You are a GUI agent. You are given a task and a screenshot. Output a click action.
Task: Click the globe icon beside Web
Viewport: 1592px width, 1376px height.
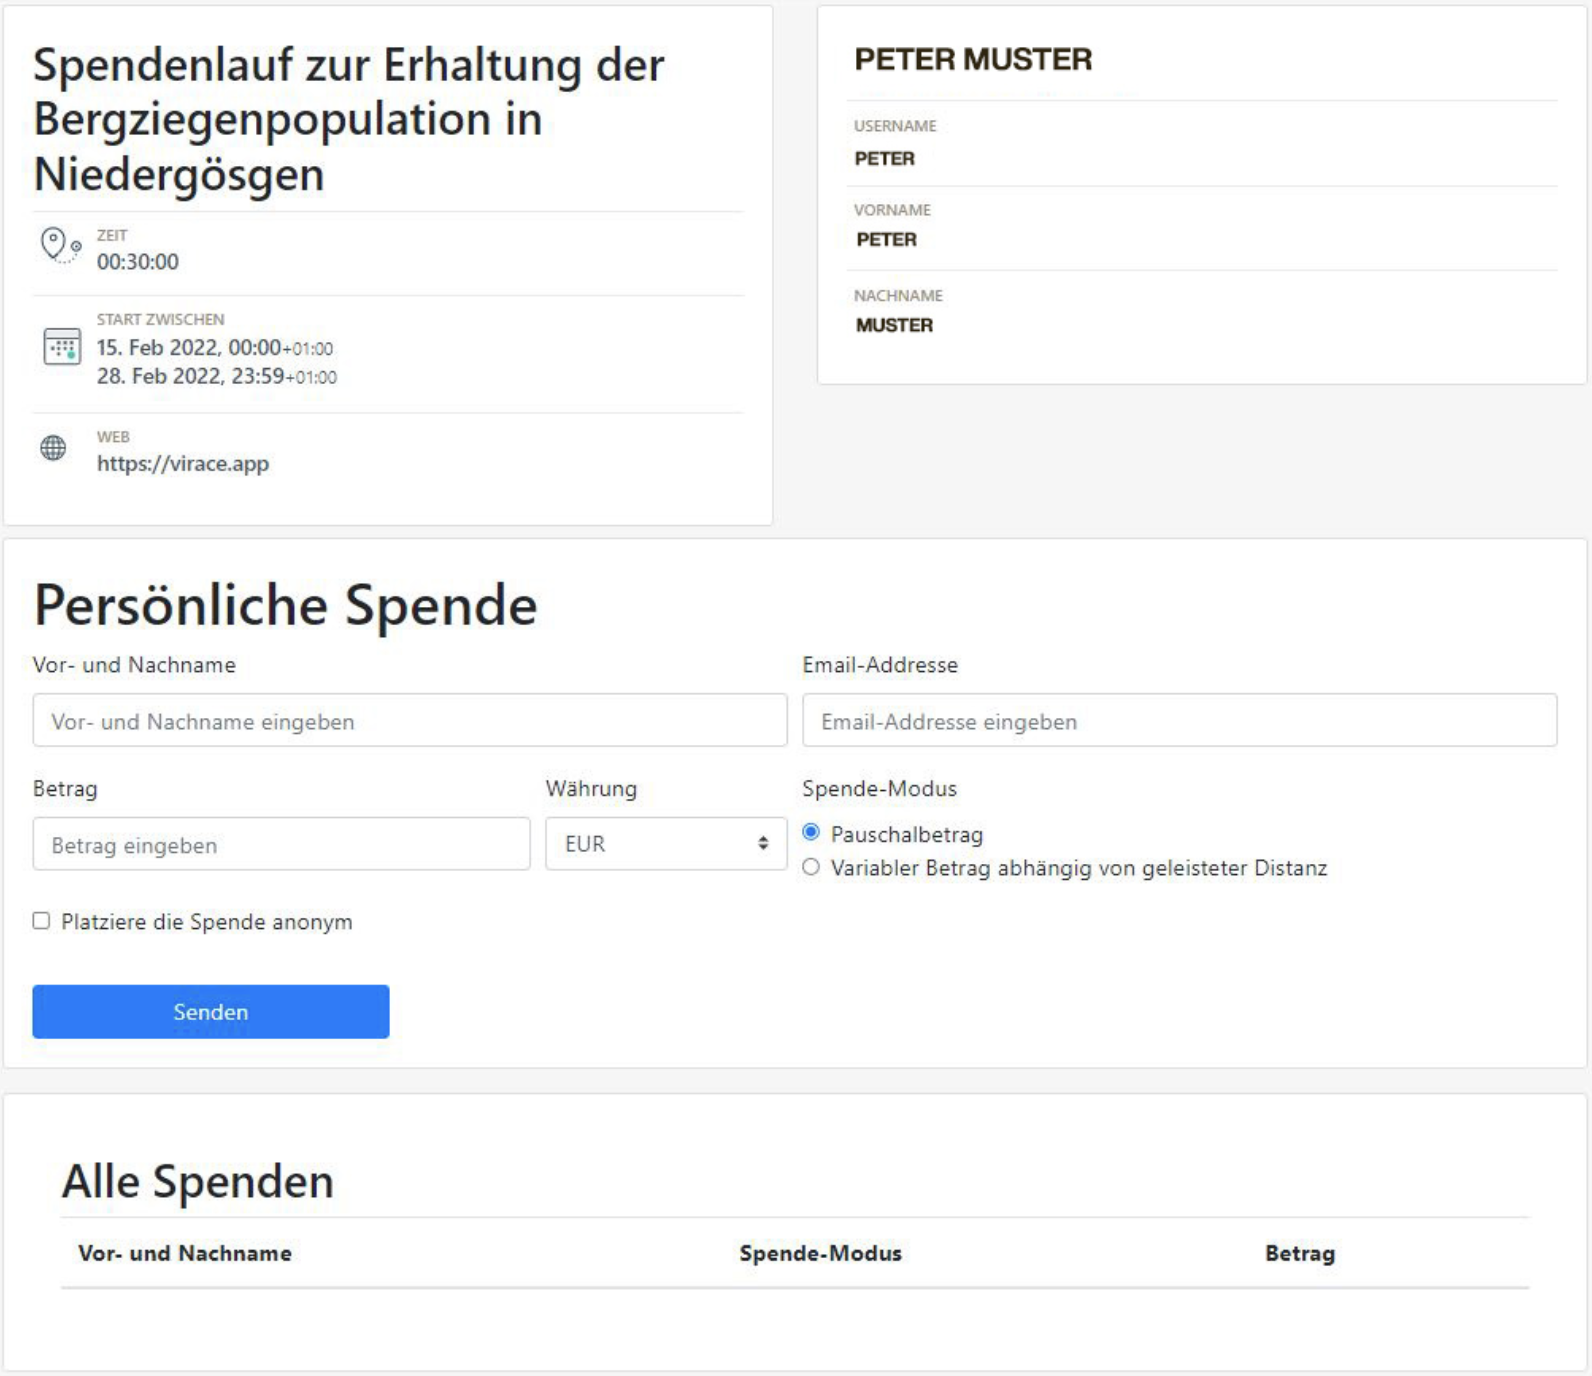[53, 448]
